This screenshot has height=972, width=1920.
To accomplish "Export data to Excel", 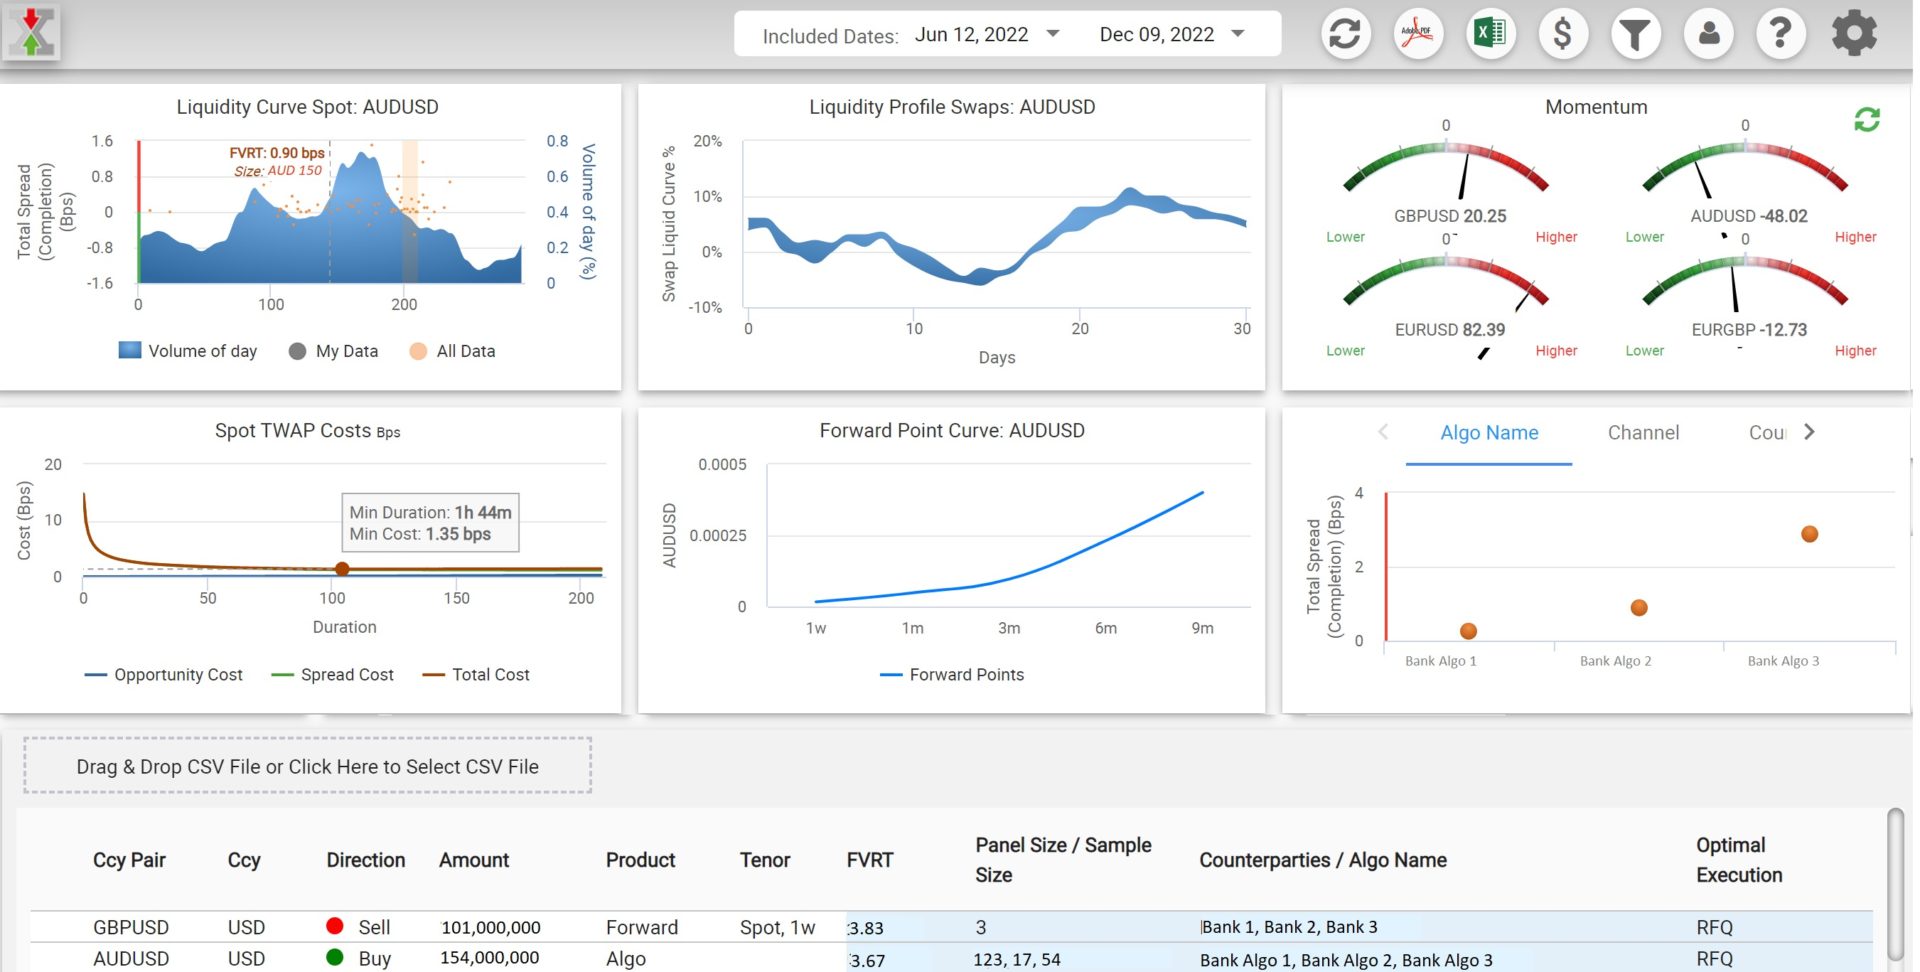I will coord(1490,33).
